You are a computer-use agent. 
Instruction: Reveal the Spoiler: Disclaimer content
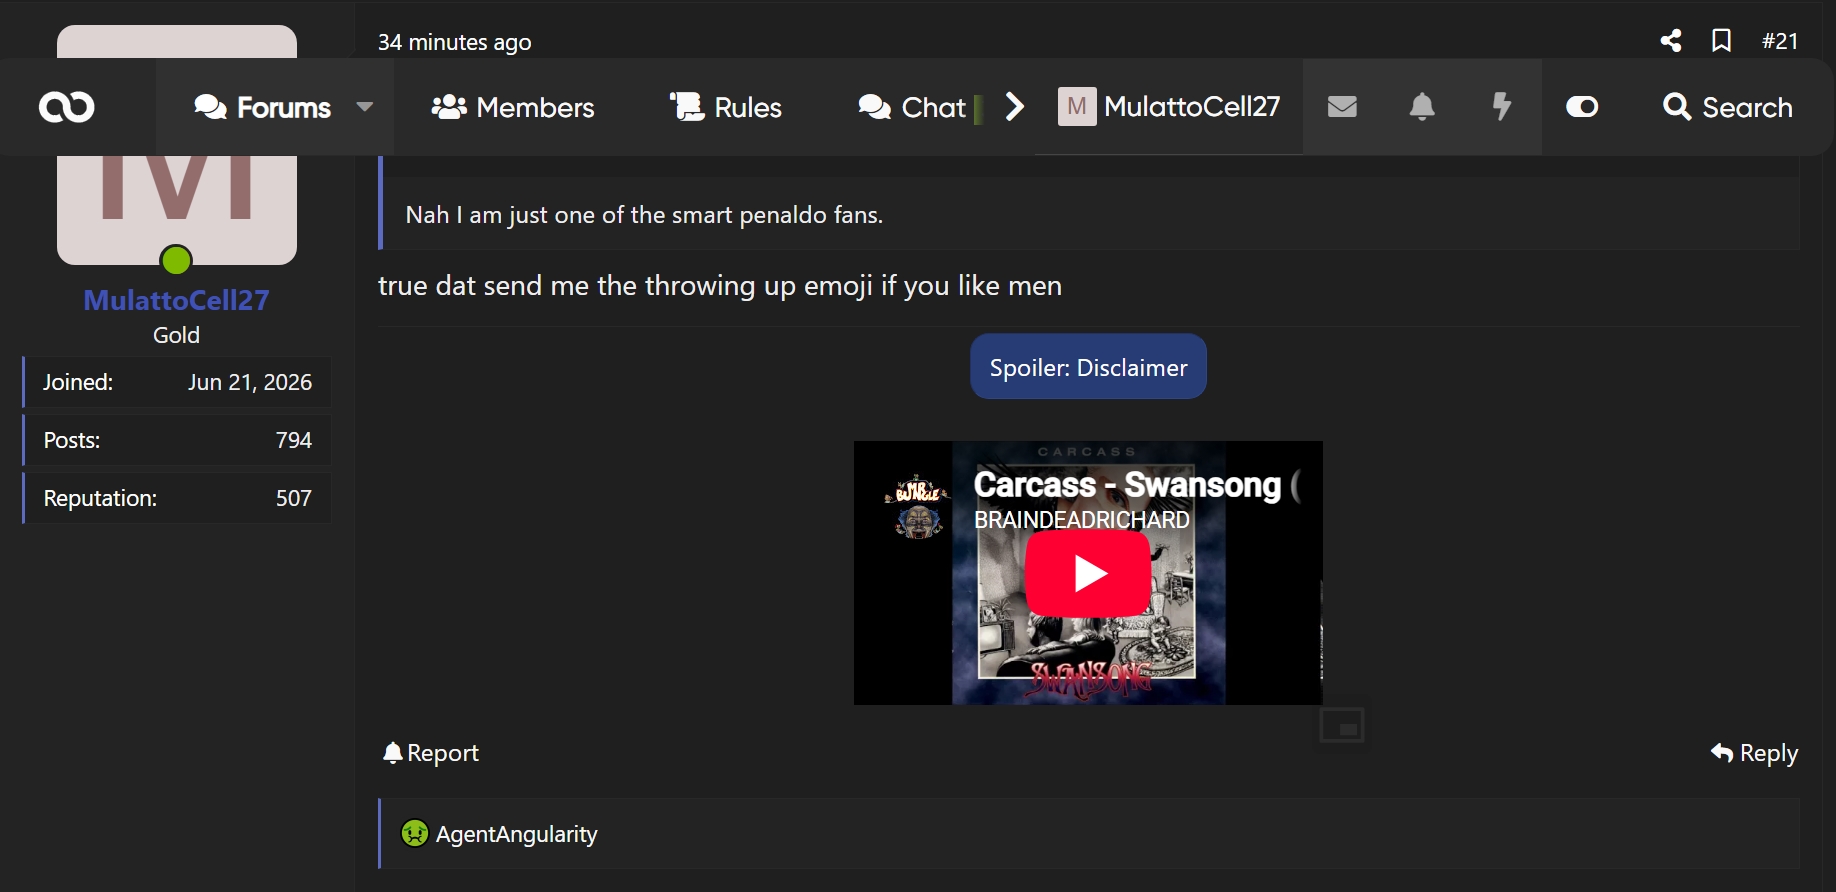point(1088,367)
